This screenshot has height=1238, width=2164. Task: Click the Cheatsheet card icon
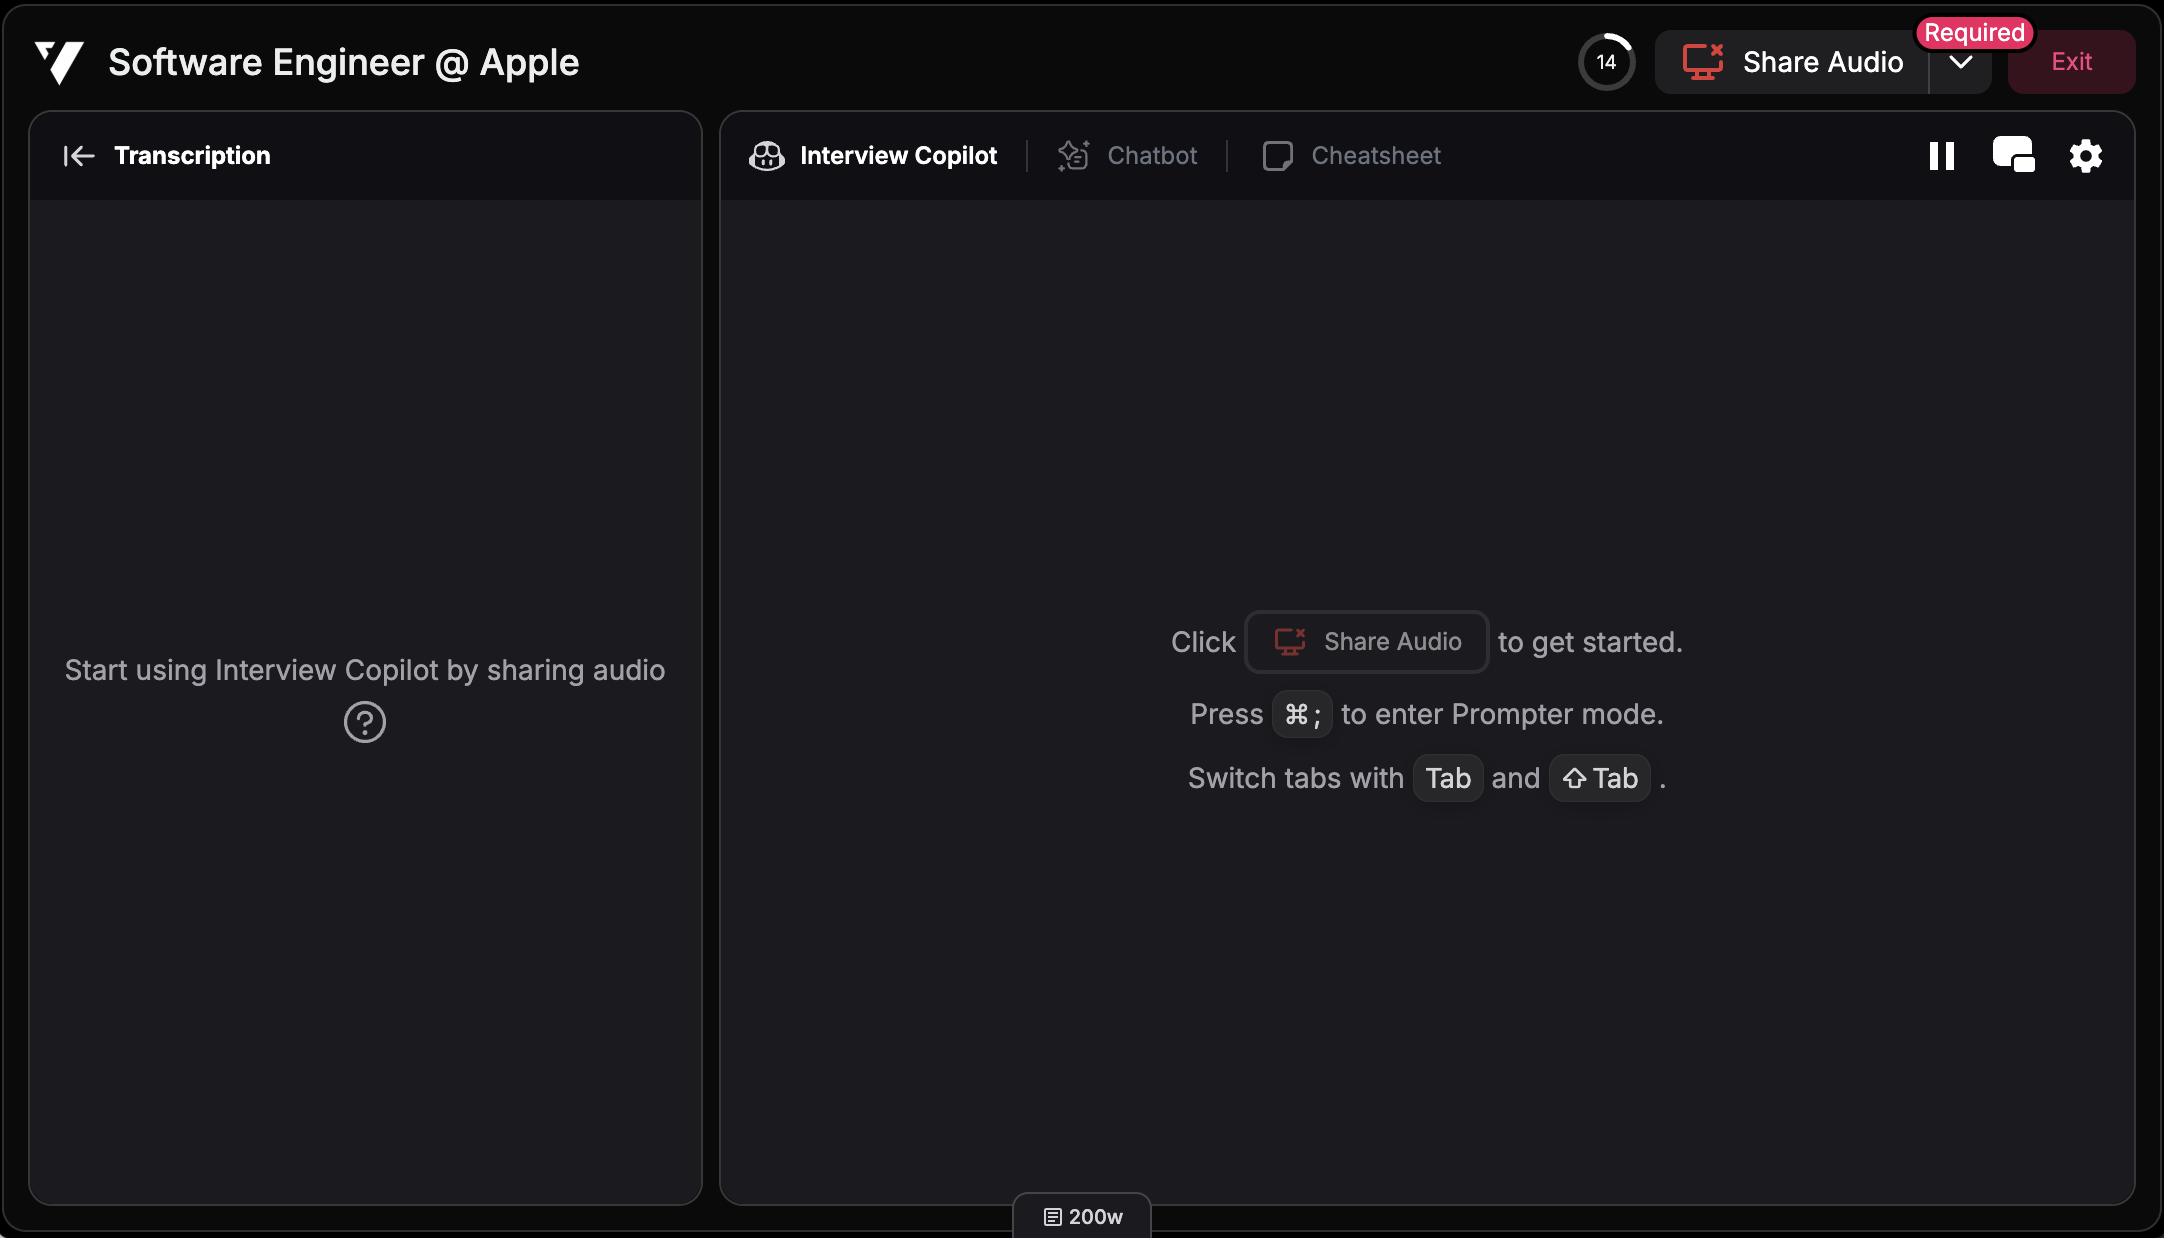click(x=1277, y=155)
